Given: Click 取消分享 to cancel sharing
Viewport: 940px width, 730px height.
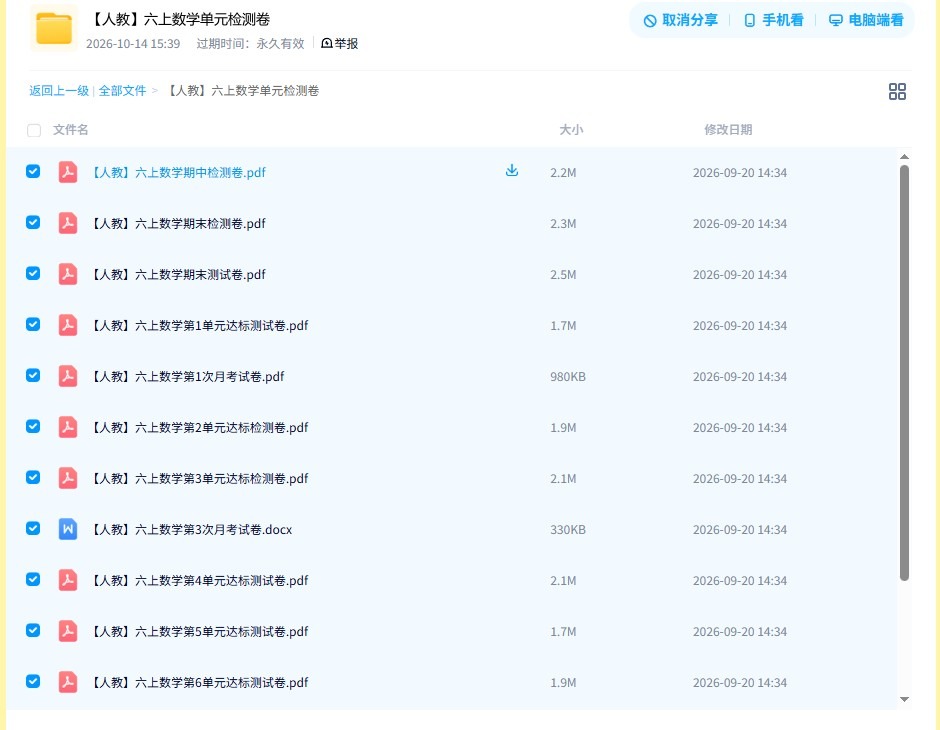Looking at the screenshot, I should [x=680, y=20].
